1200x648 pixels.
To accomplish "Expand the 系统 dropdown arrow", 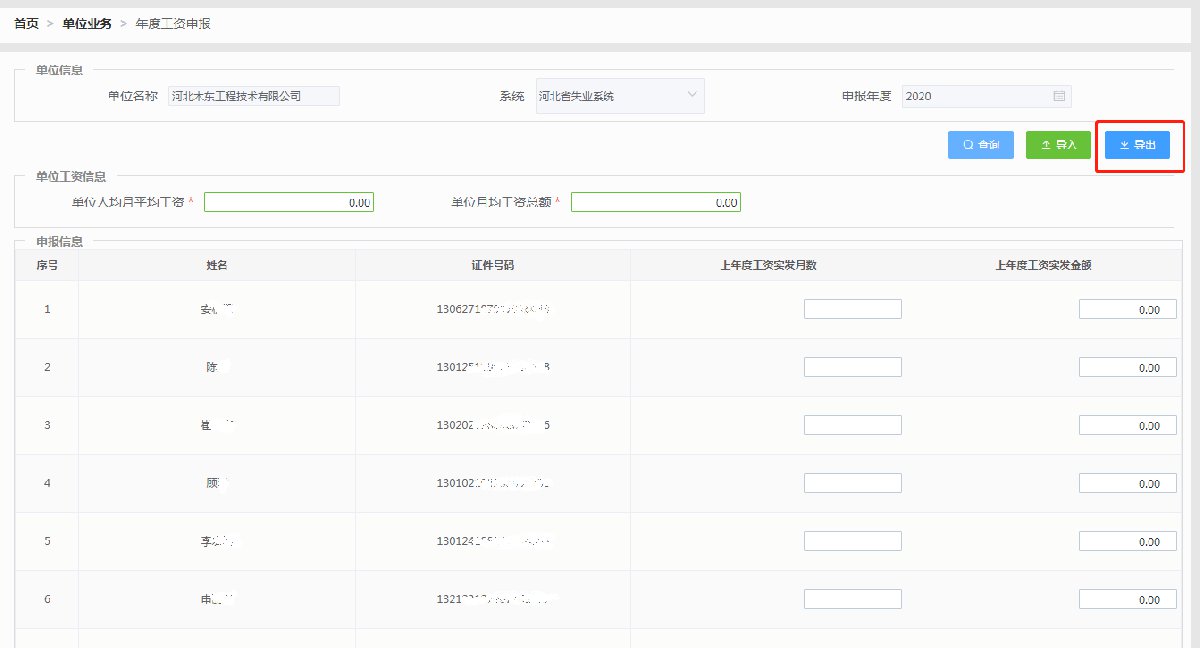I will coord(692,96).
